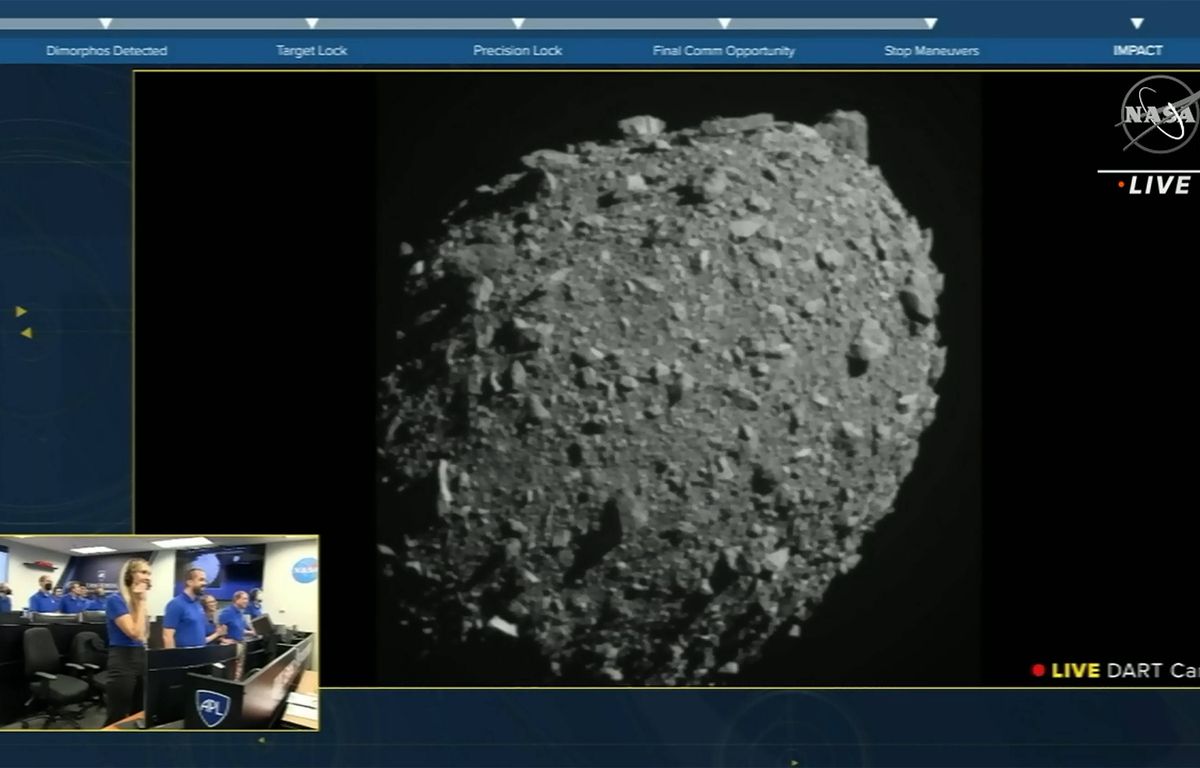This screenshot has height=768, width=1200.
Task: Click the "Stop Maneuvers" label
Action: (x=931, y=51)
